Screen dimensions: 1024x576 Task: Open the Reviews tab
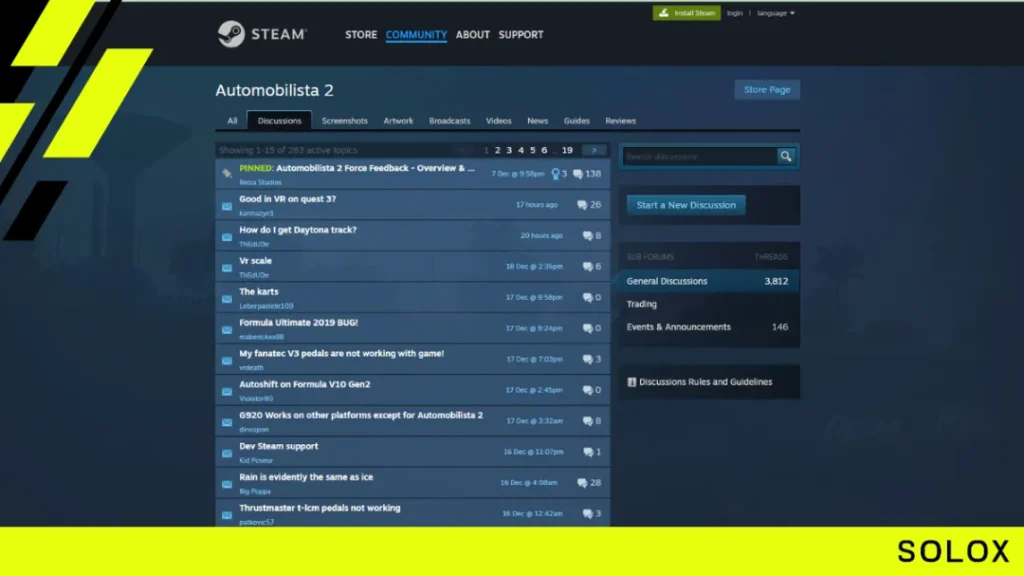click(x=620, y=121)
